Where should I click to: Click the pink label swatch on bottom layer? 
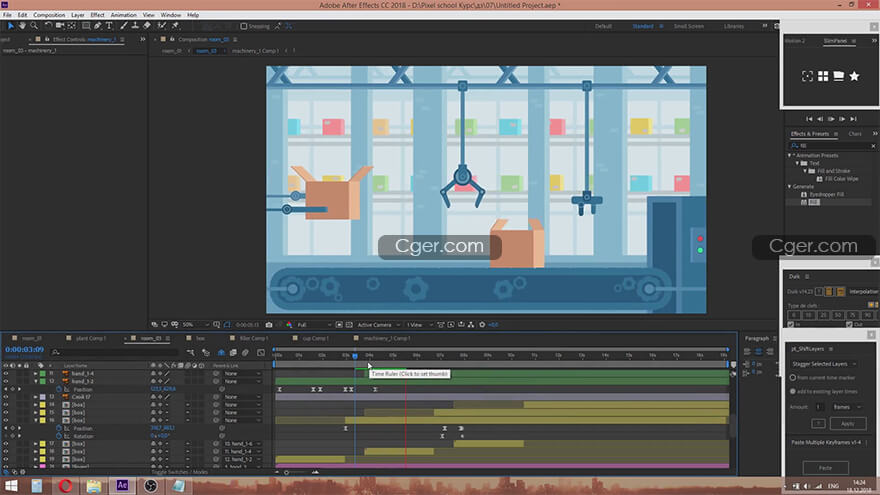pos(43,466)
